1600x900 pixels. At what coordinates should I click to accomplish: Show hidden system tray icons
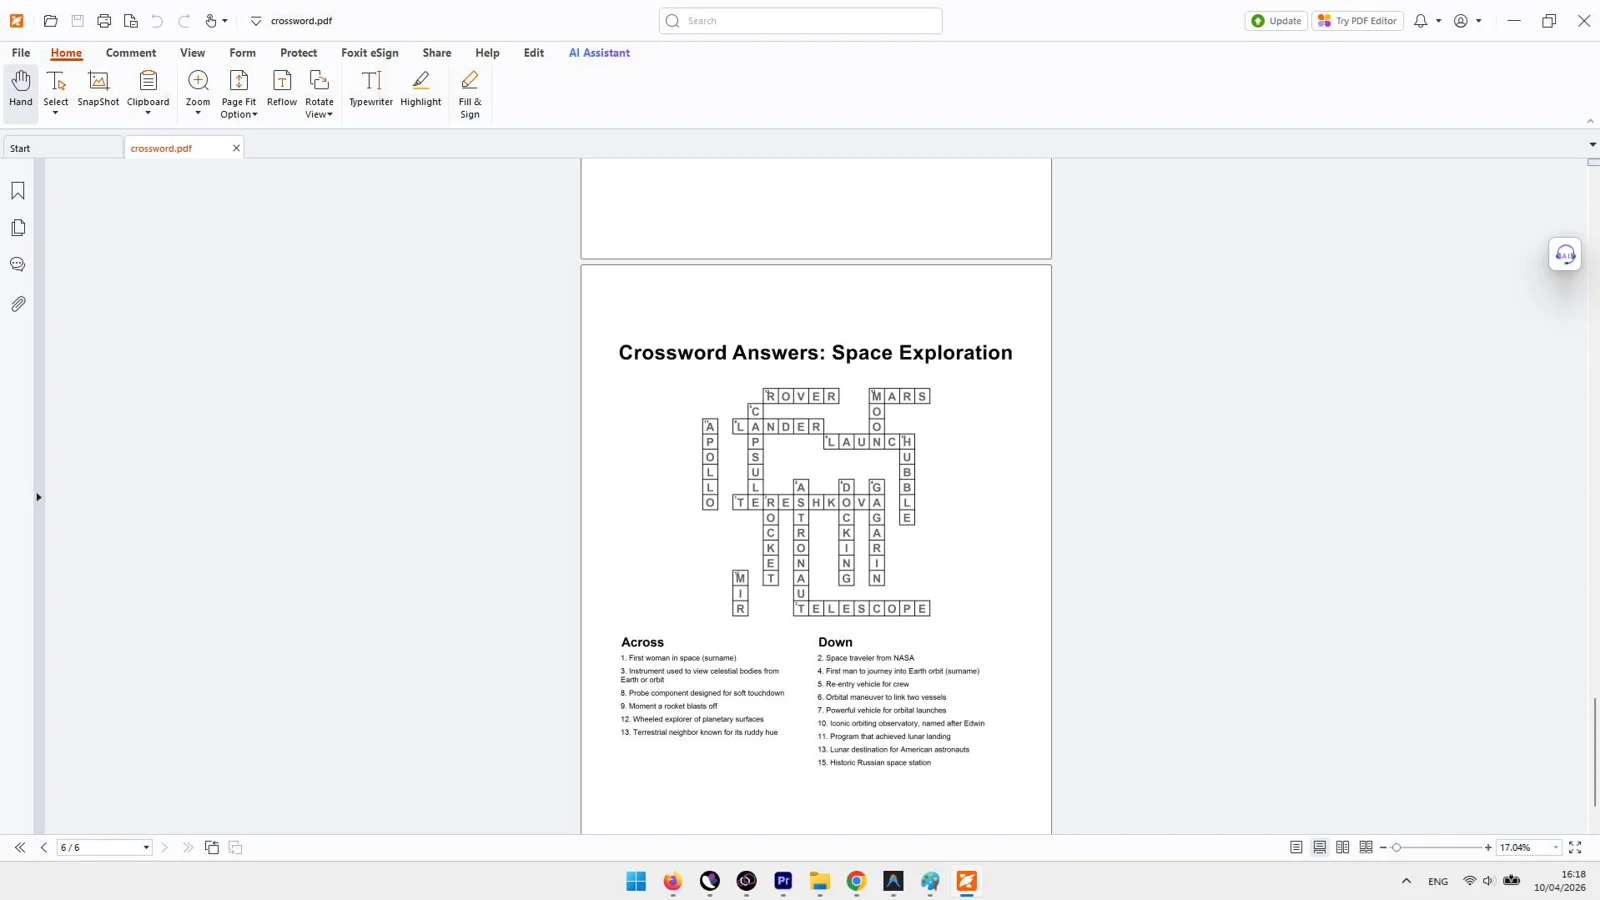pos(1406,881)
